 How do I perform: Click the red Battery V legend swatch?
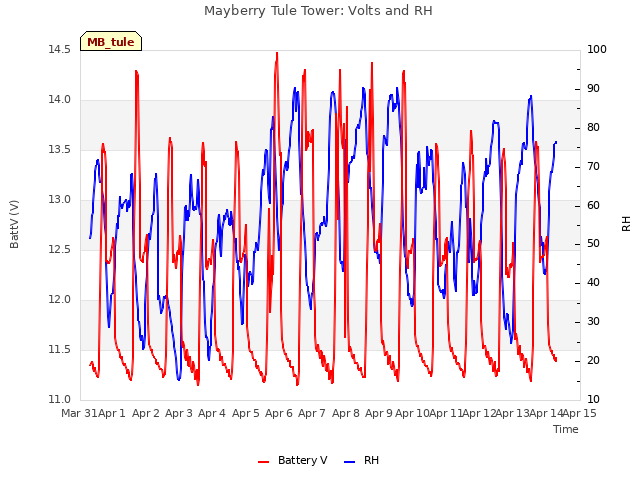264,462
